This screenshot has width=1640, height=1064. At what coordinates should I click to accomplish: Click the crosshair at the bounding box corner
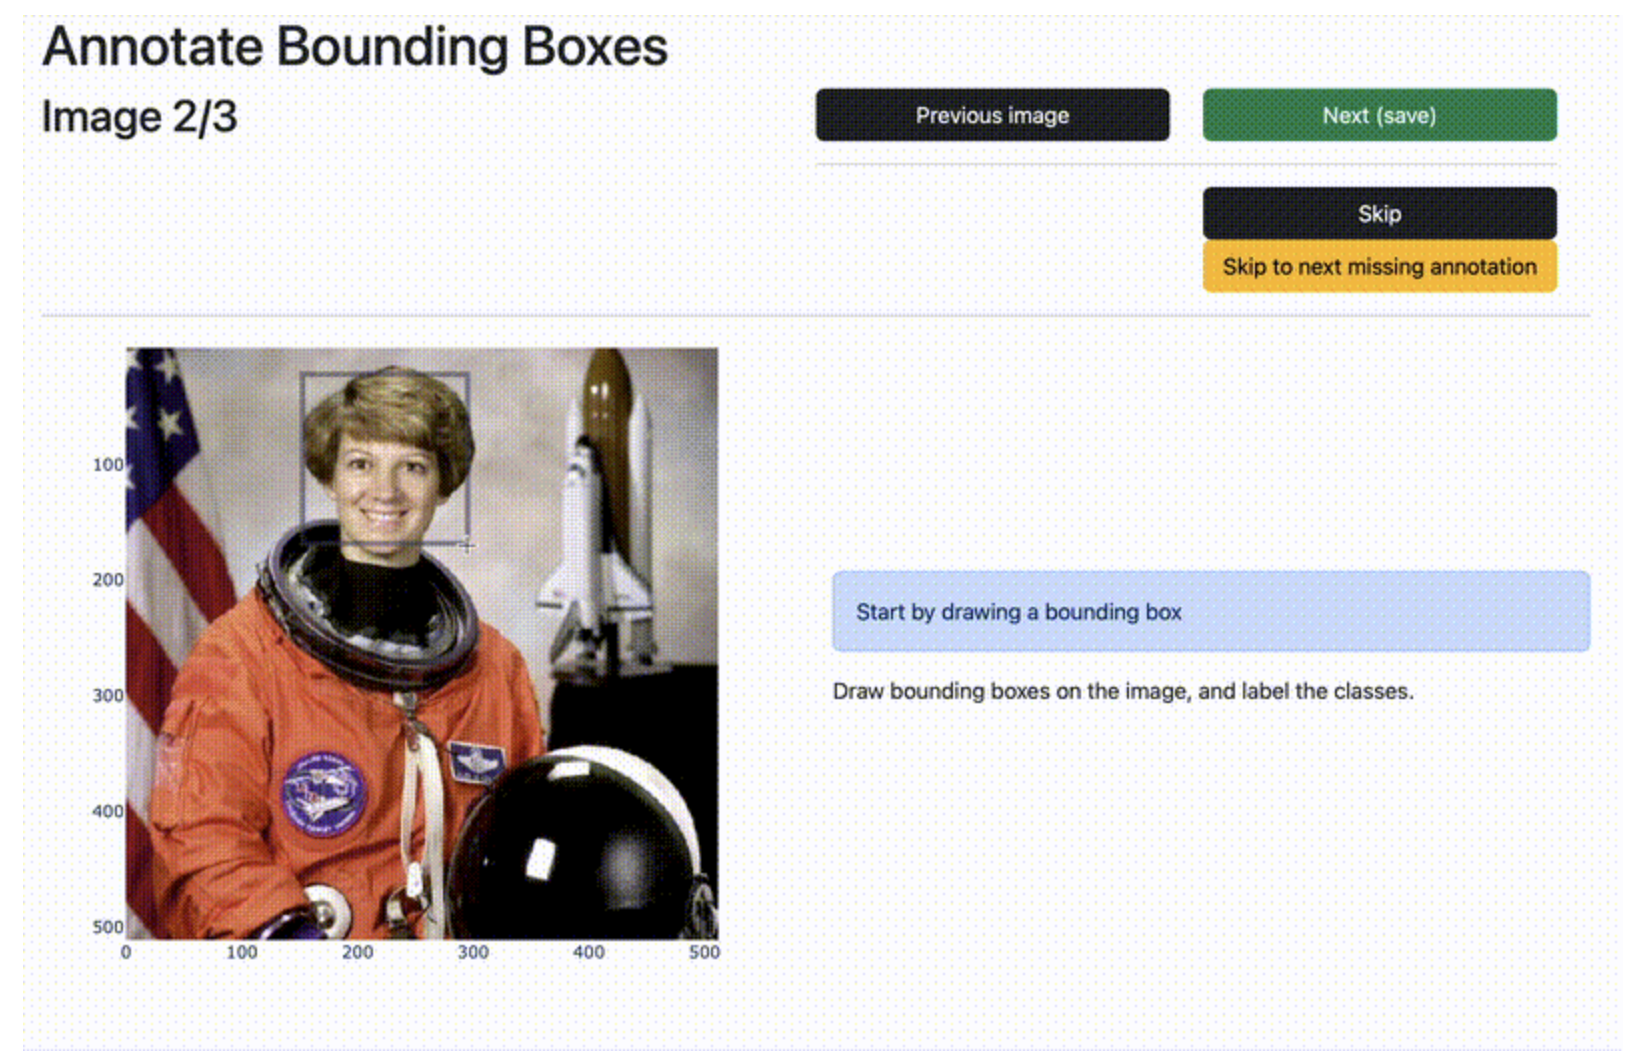tap(467, 545)
